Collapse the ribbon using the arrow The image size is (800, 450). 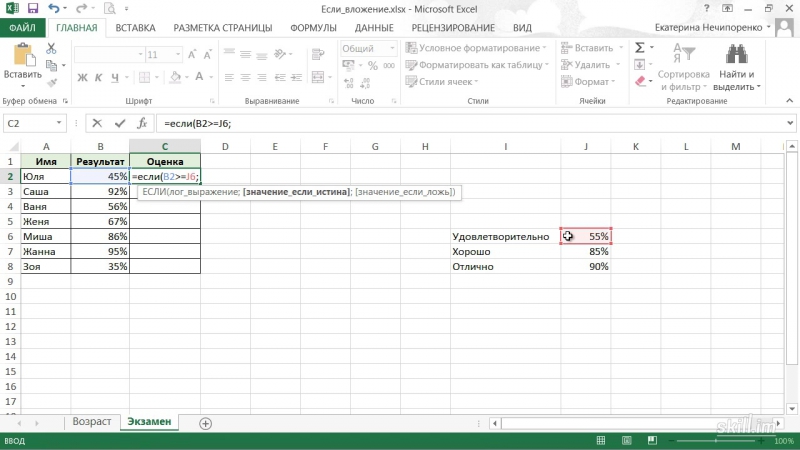pos(789,102)
